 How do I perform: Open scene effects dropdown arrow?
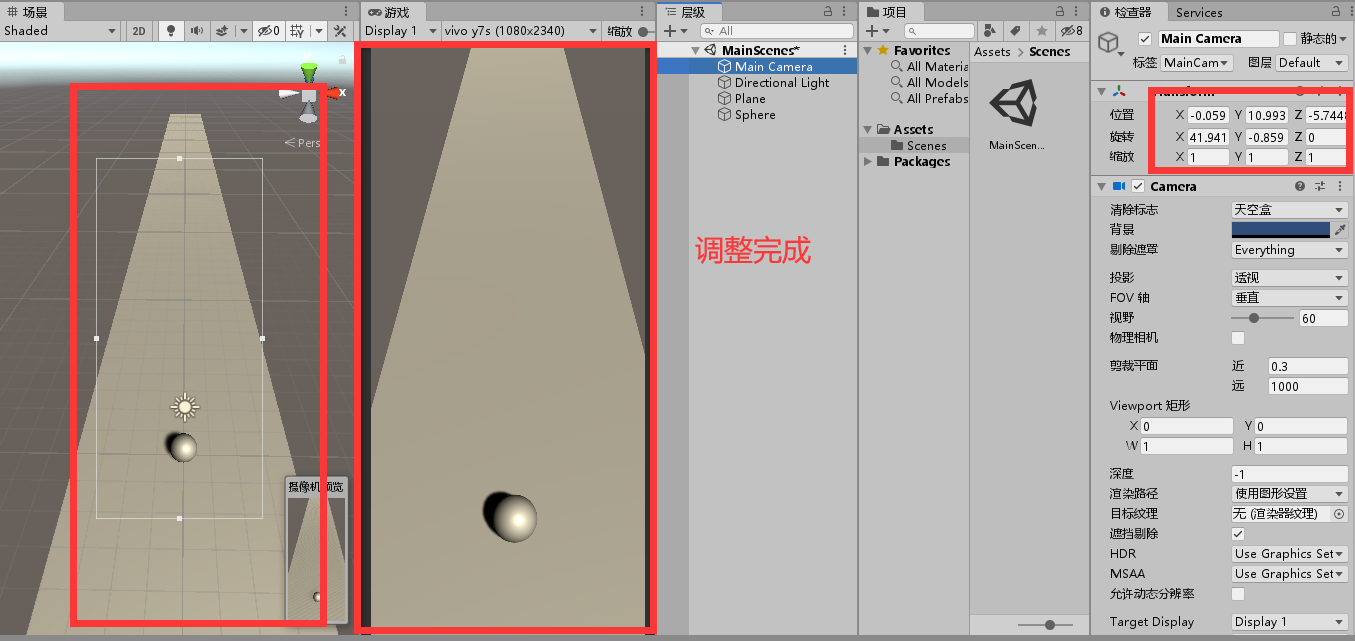point(243,31)
